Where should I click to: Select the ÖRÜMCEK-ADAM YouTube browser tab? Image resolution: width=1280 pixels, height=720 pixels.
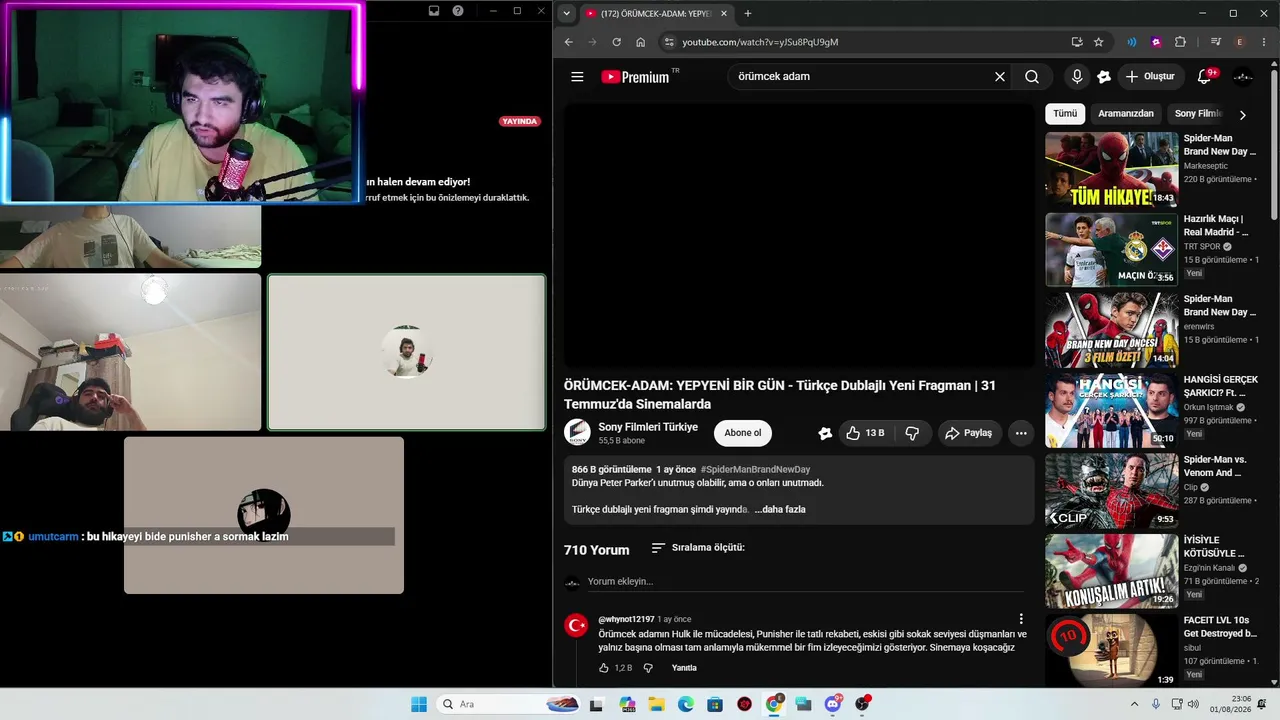[x=656, y=13]
